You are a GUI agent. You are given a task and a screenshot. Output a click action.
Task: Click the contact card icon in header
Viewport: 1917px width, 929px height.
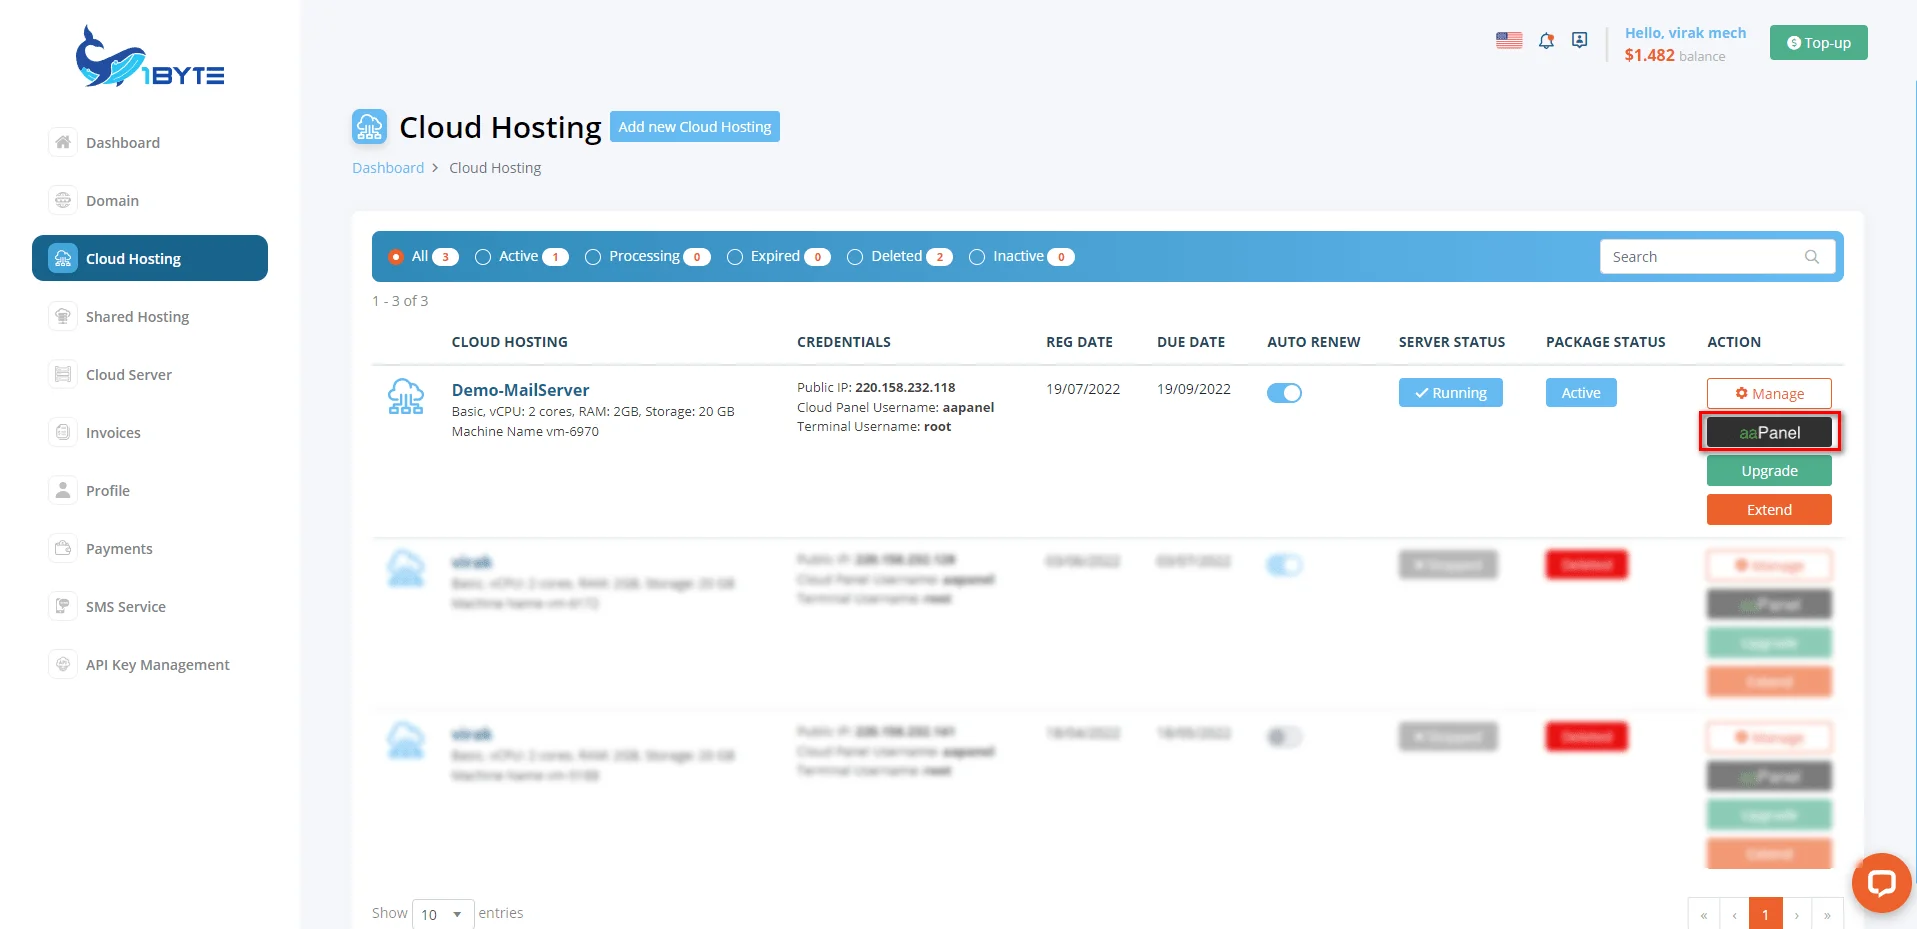(1579, 40)
